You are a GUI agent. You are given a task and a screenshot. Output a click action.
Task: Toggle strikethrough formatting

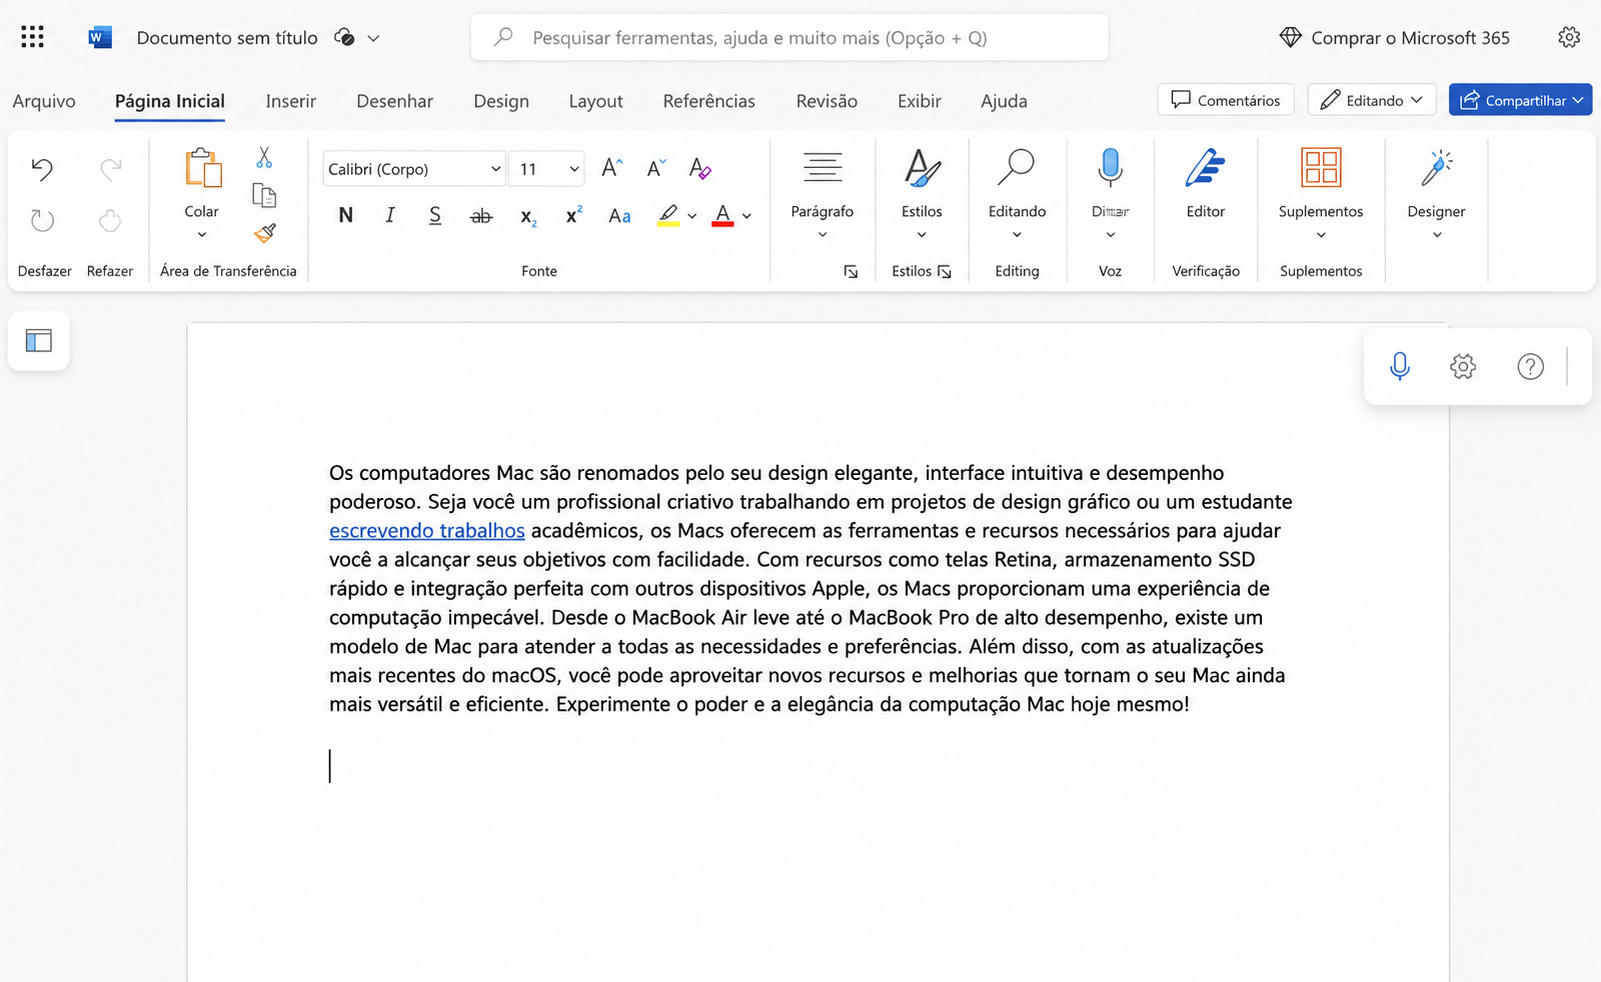point(481,215)
